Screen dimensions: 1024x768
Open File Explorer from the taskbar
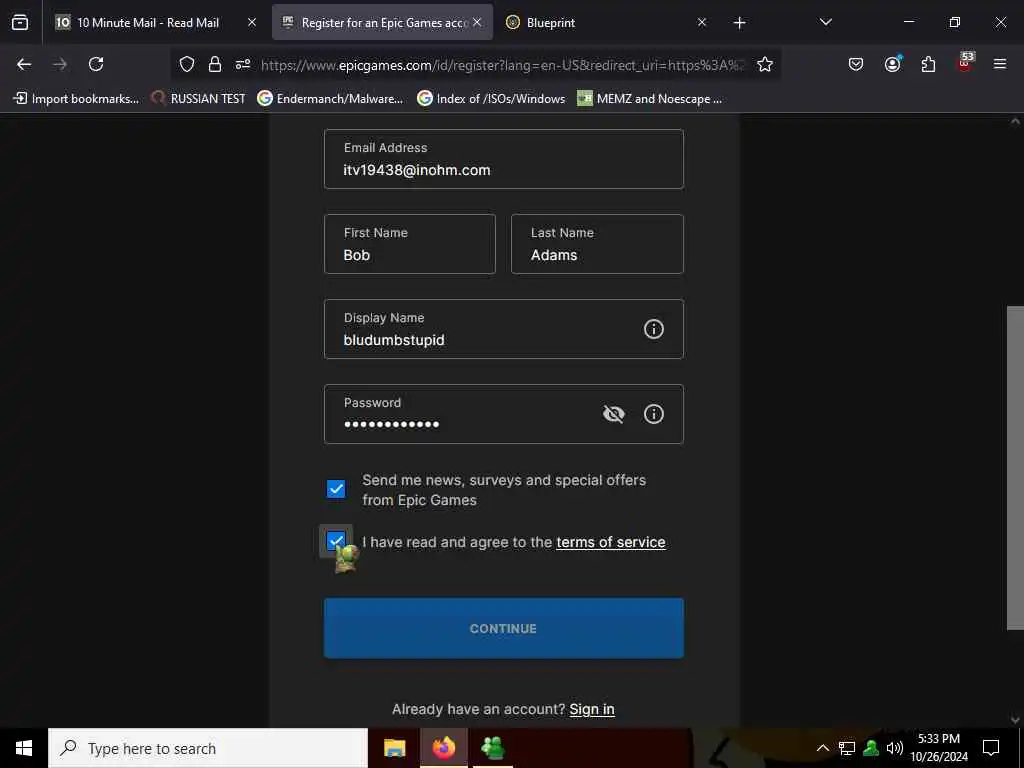(x=394, y=748)
